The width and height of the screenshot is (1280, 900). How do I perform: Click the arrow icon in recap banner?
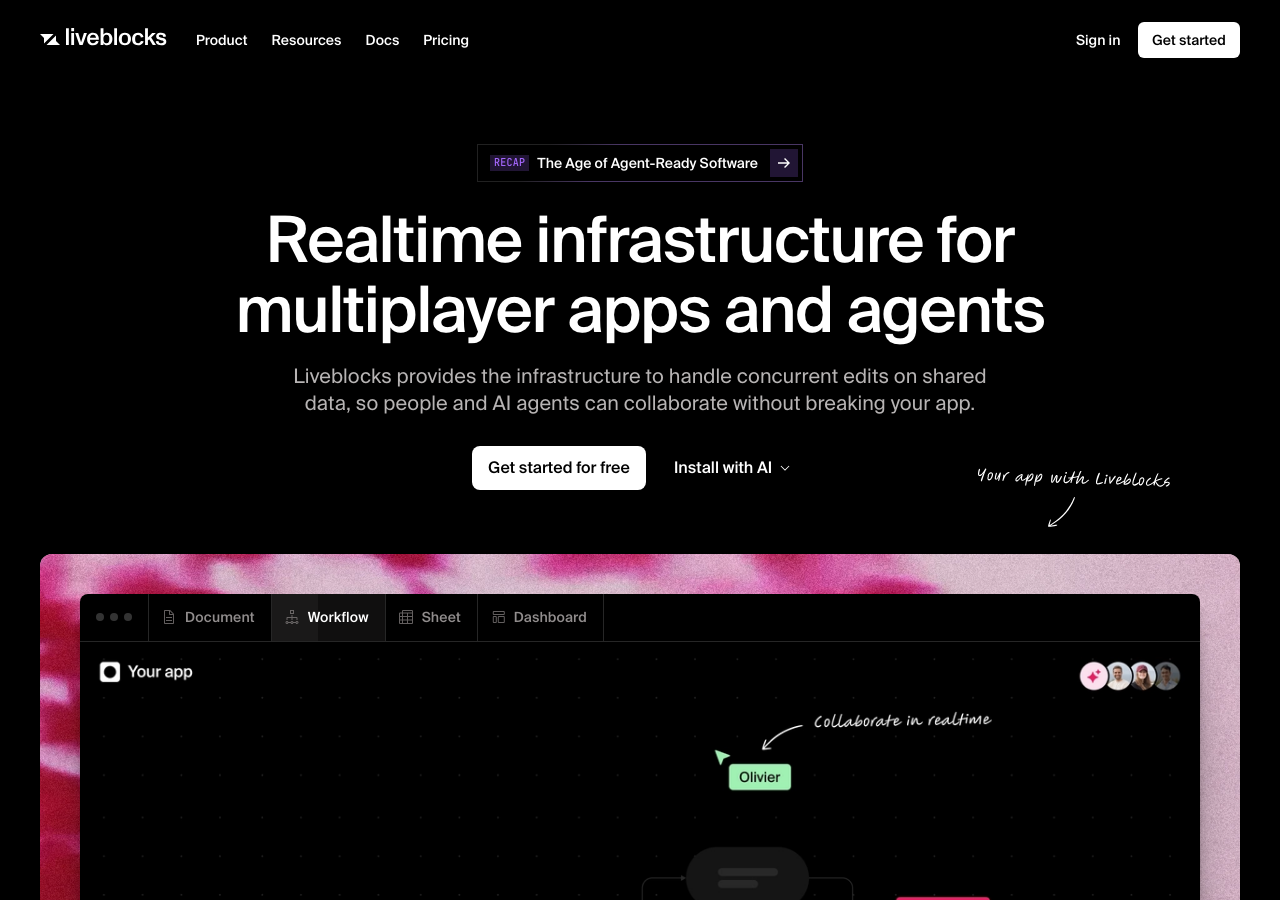tap(784, 163)
